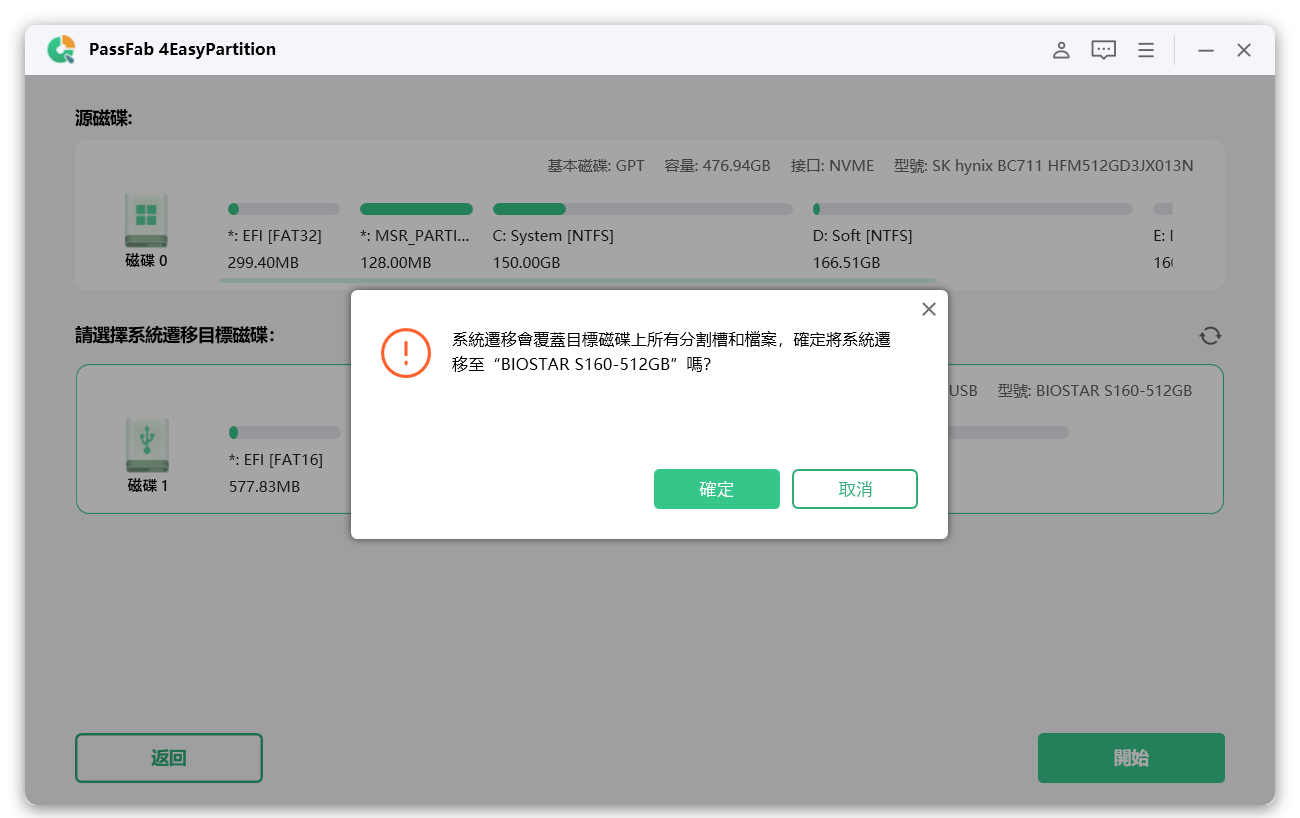Click the source disk horizontal scrollbar
1300x818 pixels.
(578, 281)
